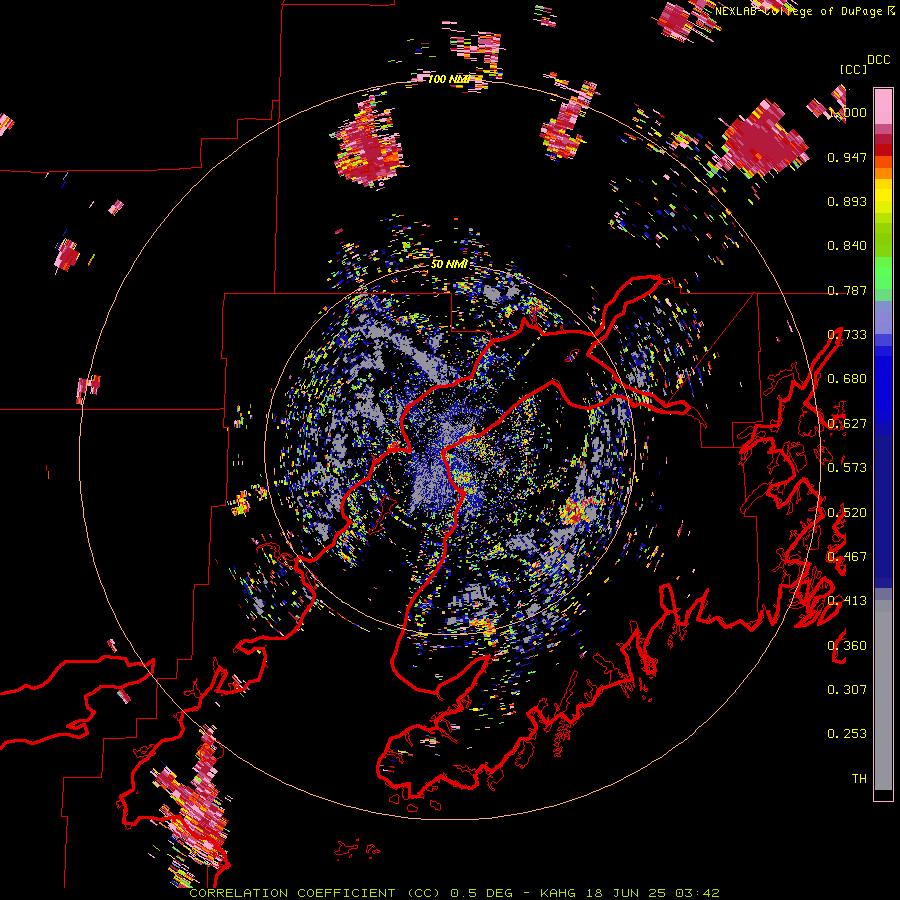The width and height of the screenshot is (900, 900).
Task: Select the 0.307 legend value
Action: [847, 690]
